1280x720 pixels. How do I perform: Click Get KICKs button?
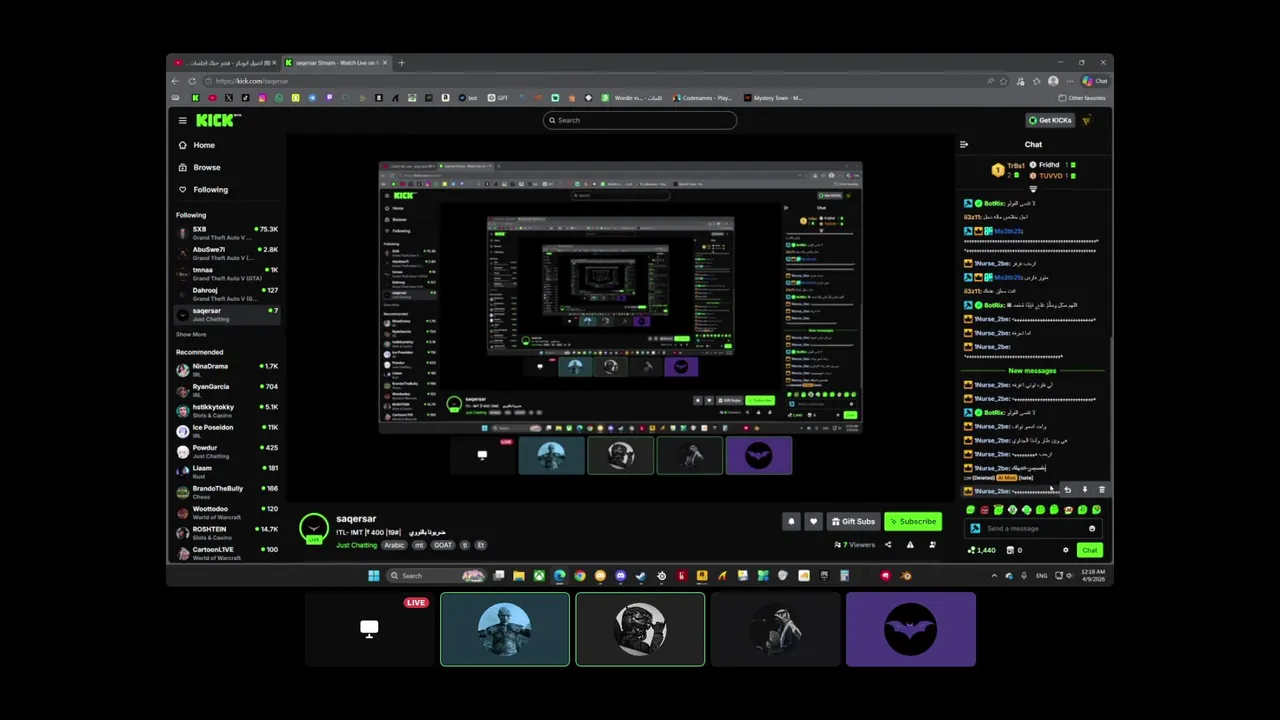(1050, 120)
